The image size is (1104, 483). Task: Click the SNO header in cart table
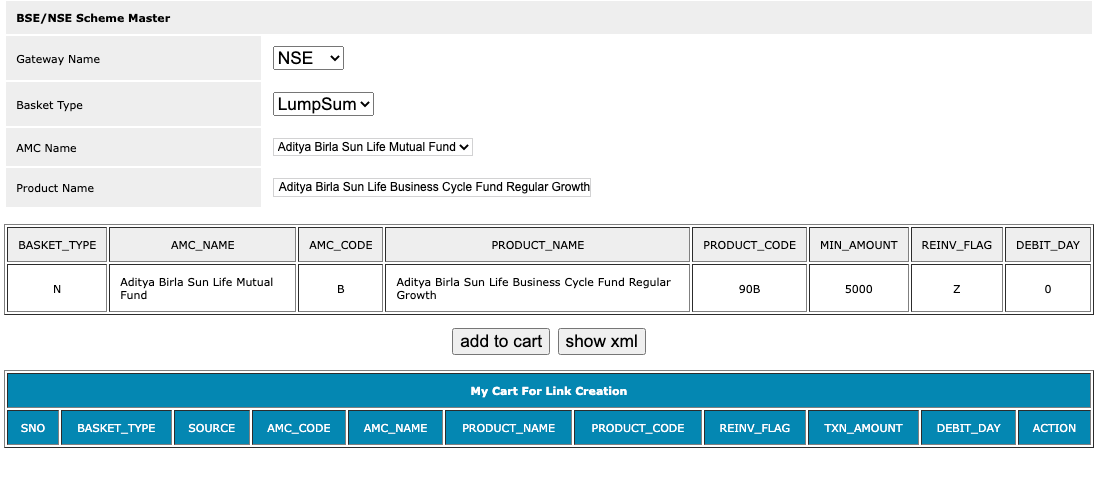(x=33, y=428)
